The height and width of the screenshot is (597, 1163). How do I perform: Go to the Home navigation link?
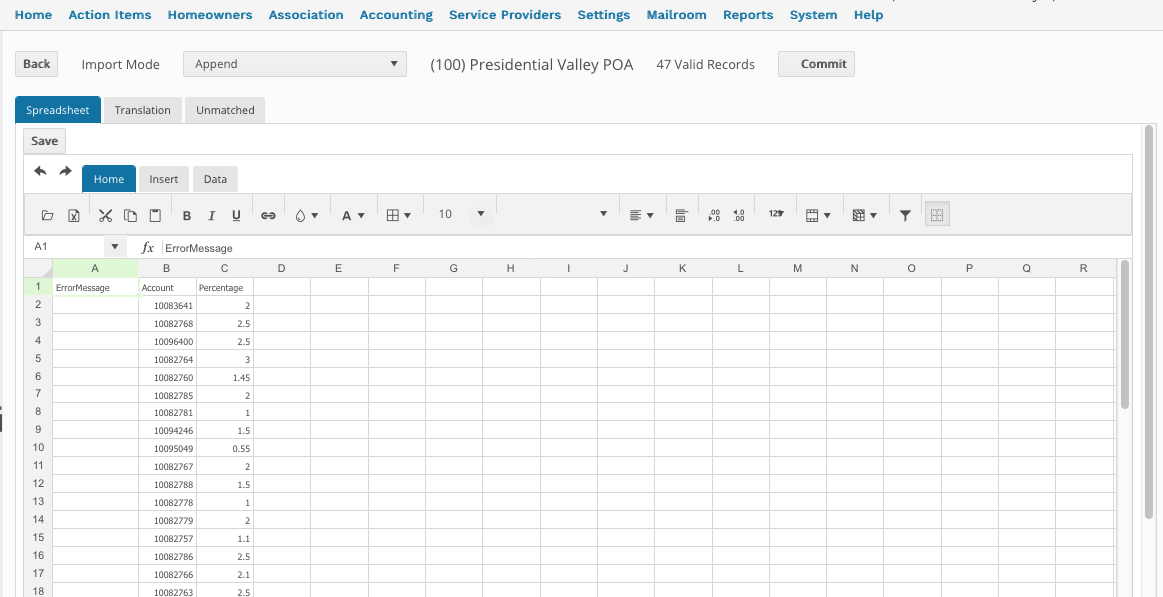[33, 15]
